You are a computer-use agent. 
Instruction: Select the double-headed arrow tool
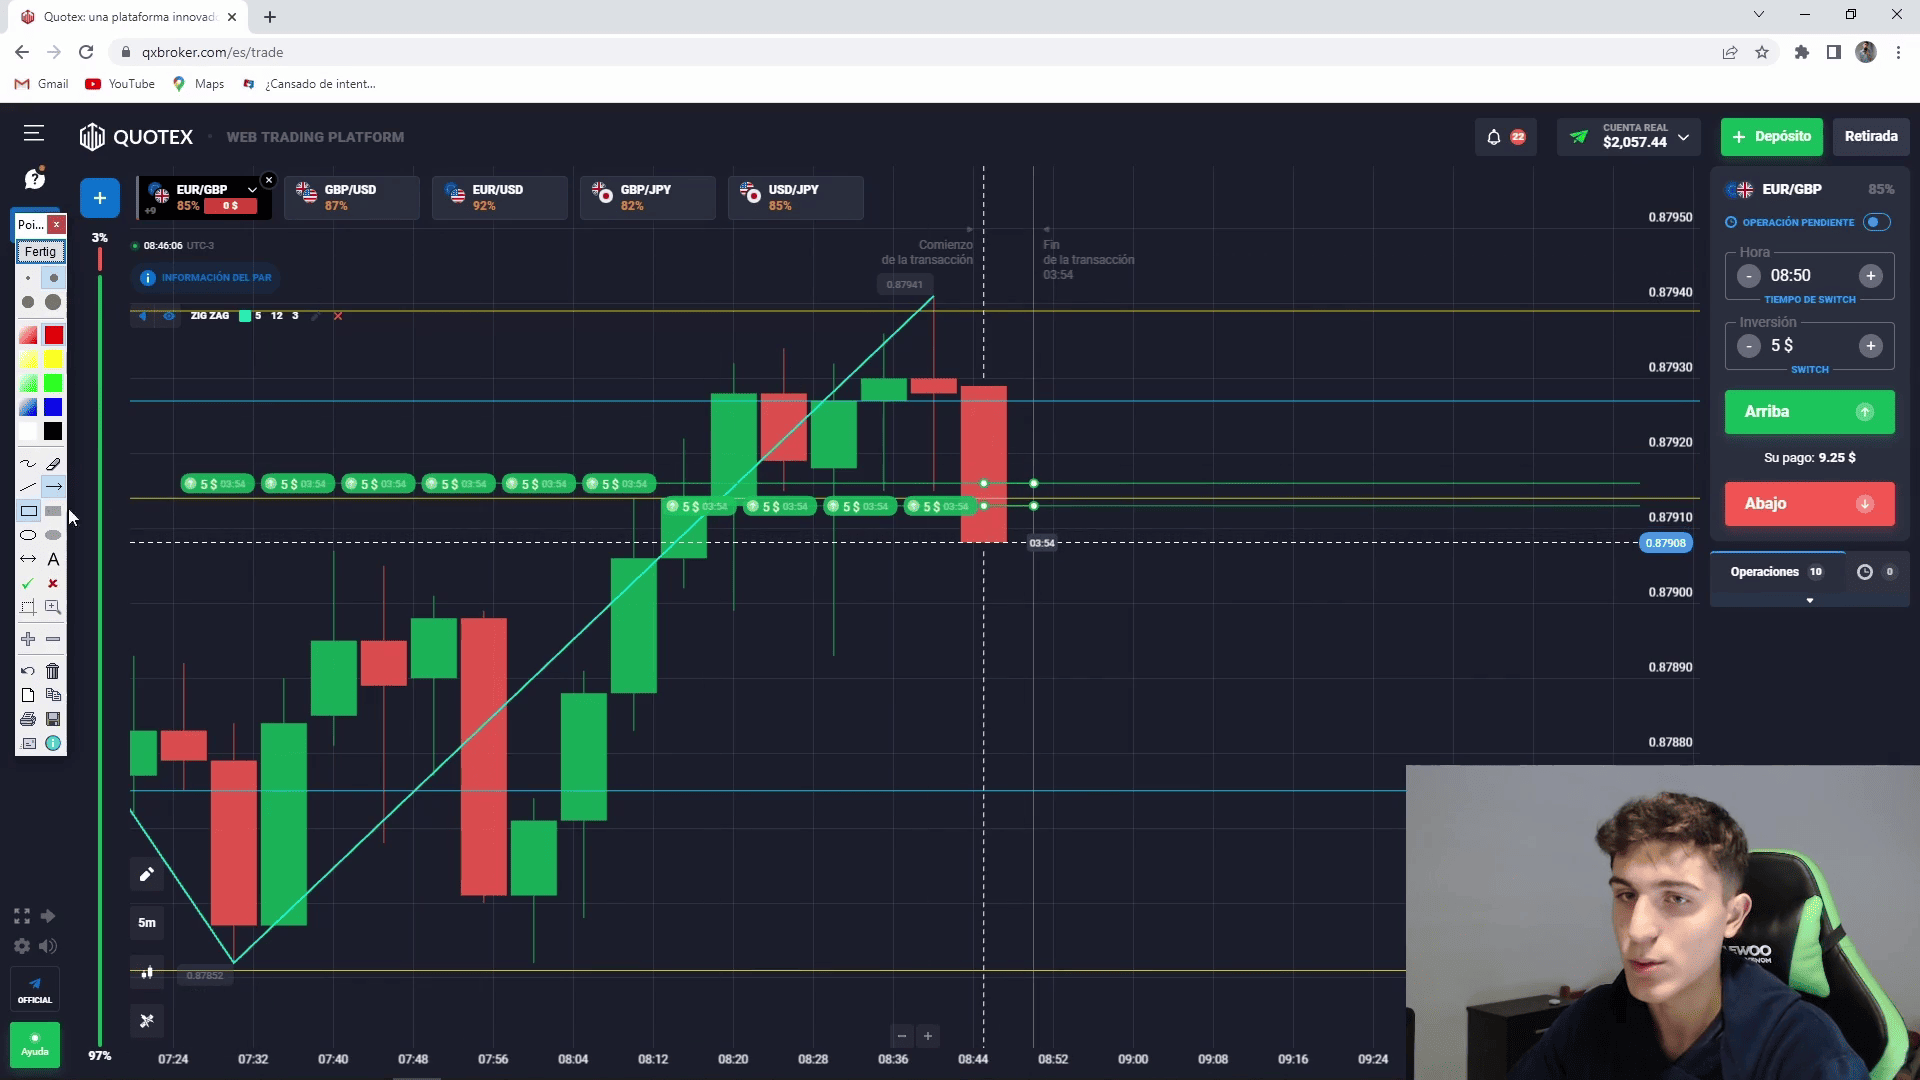[x=28, y=559]
